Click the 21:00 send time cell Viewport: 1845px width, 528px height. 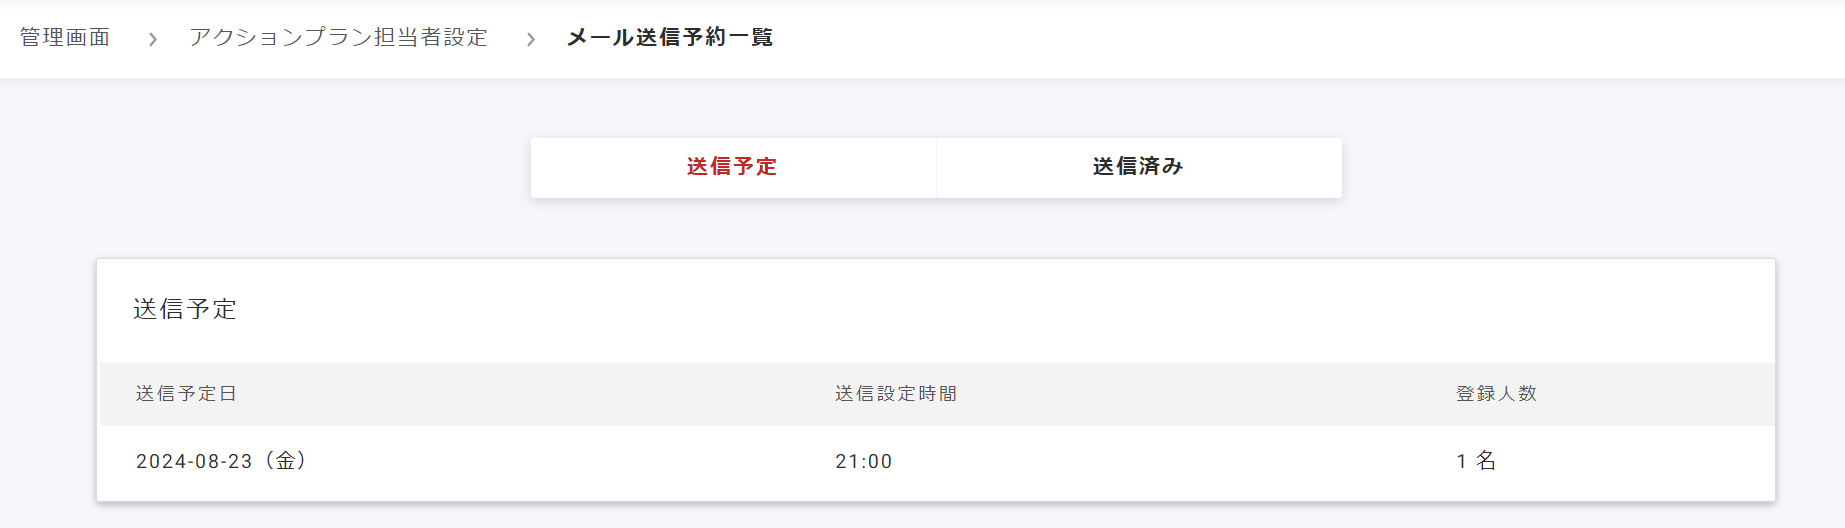coord(864,461)
